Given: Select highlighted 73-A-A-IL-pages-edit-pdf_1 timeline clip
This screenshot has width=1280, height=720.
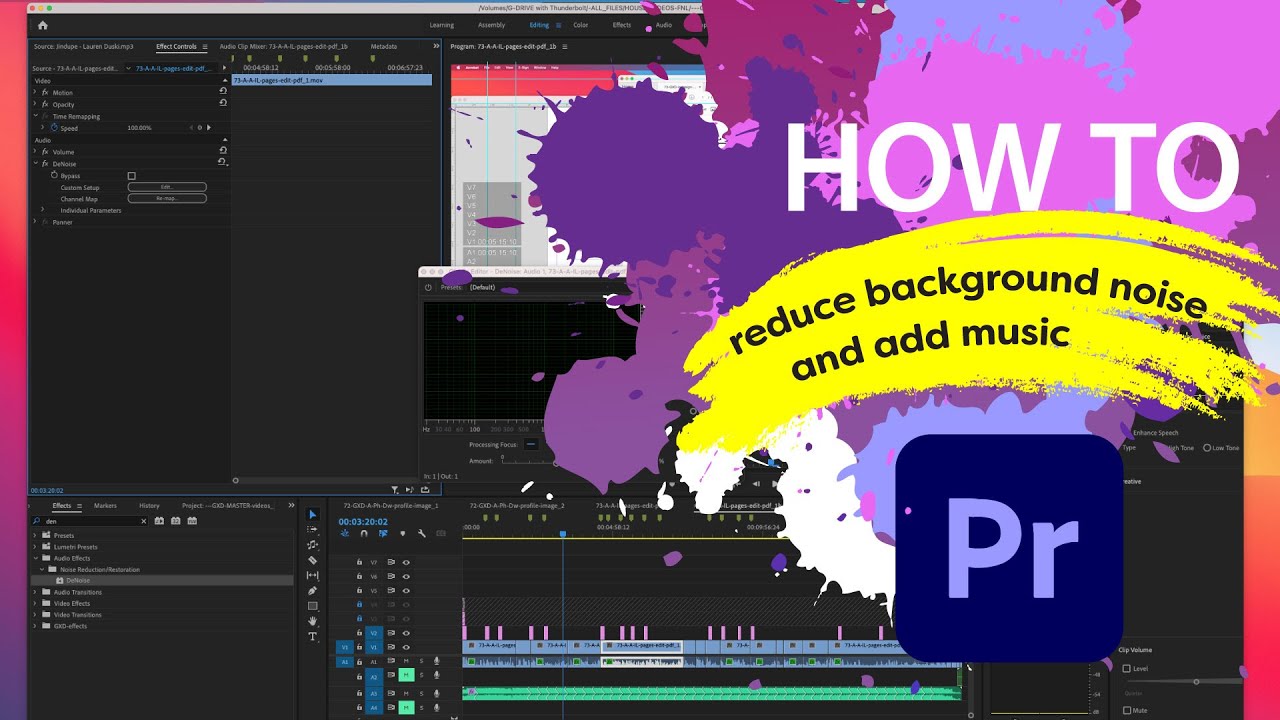Looking at the screenshot, I should click(642, 646).
